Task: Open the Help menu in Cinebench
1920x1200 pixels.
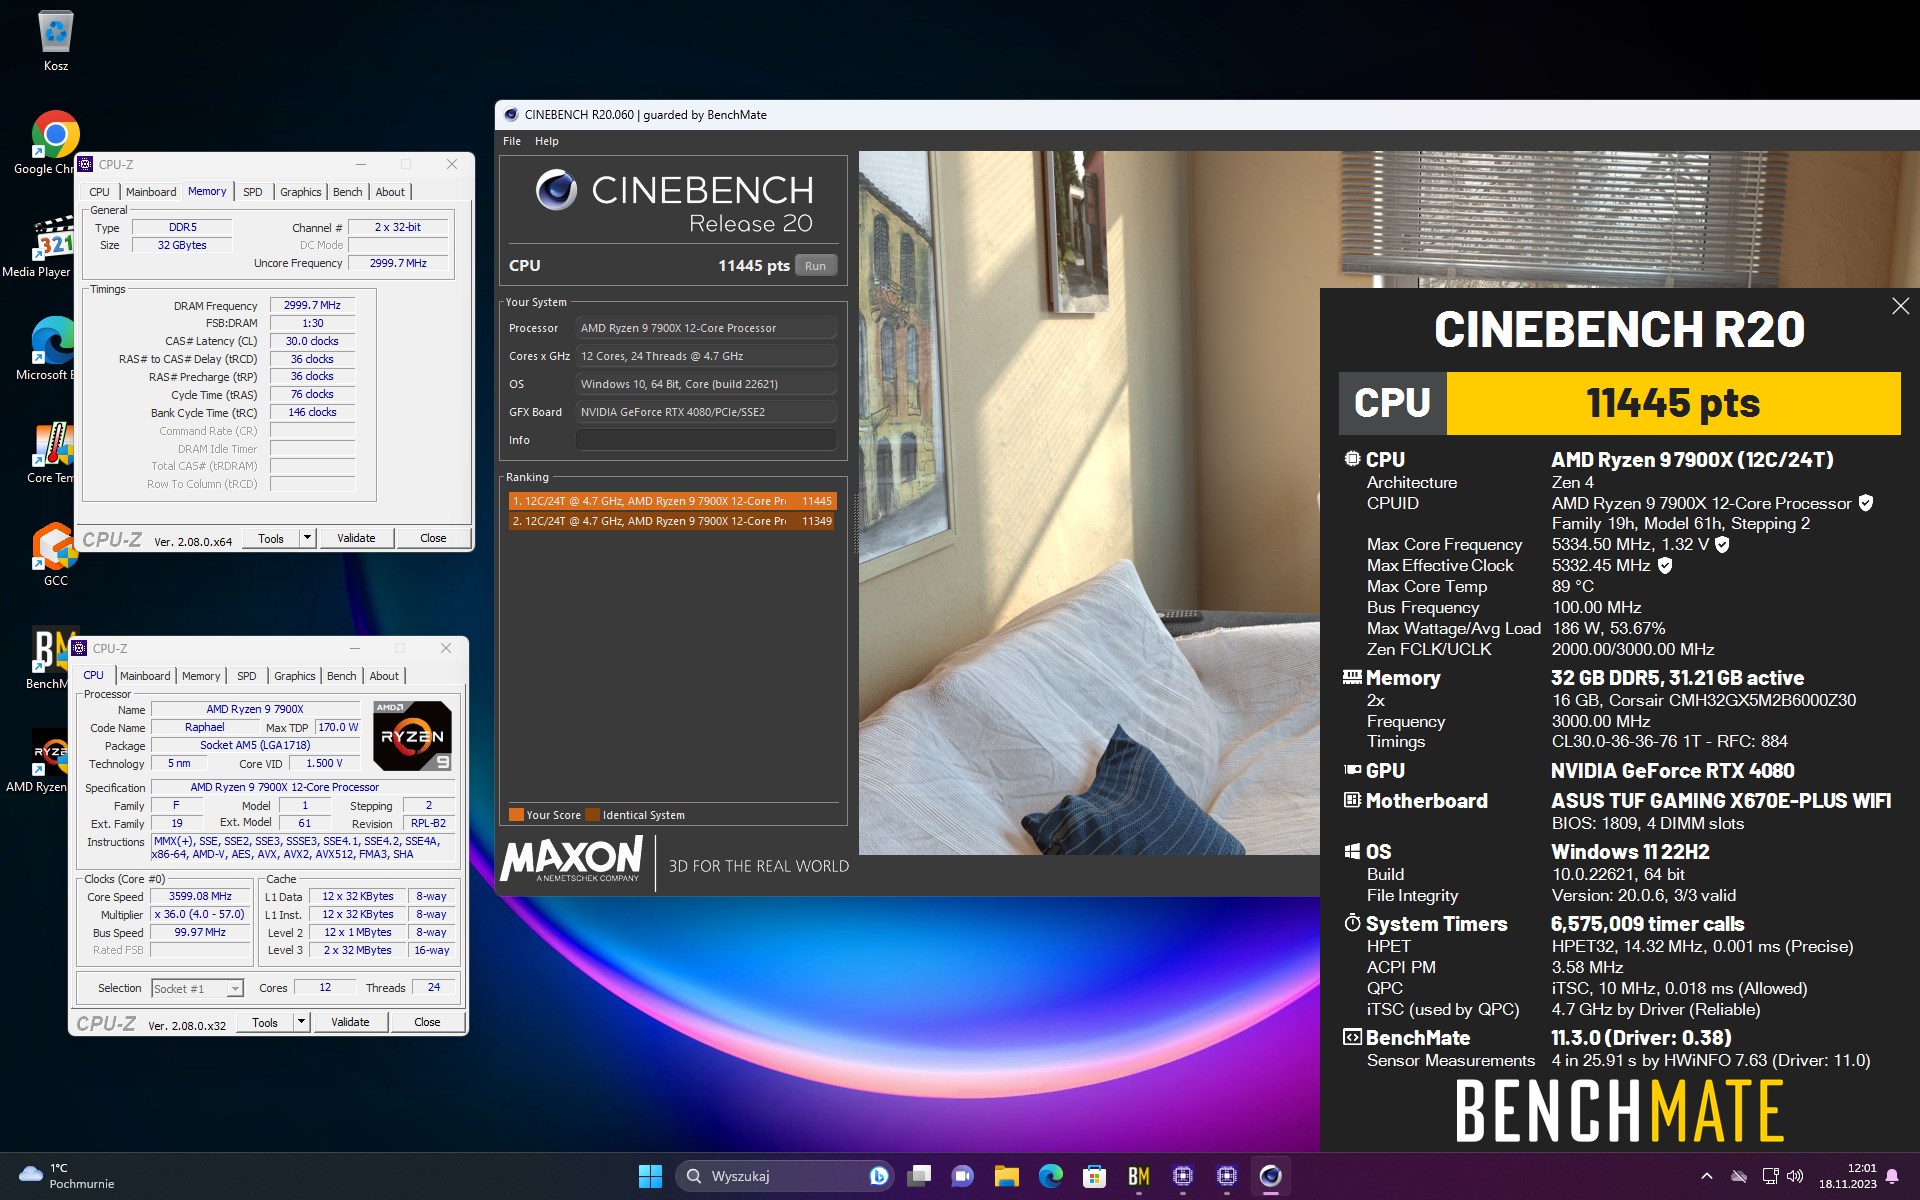Action: (x=547, y=141)
